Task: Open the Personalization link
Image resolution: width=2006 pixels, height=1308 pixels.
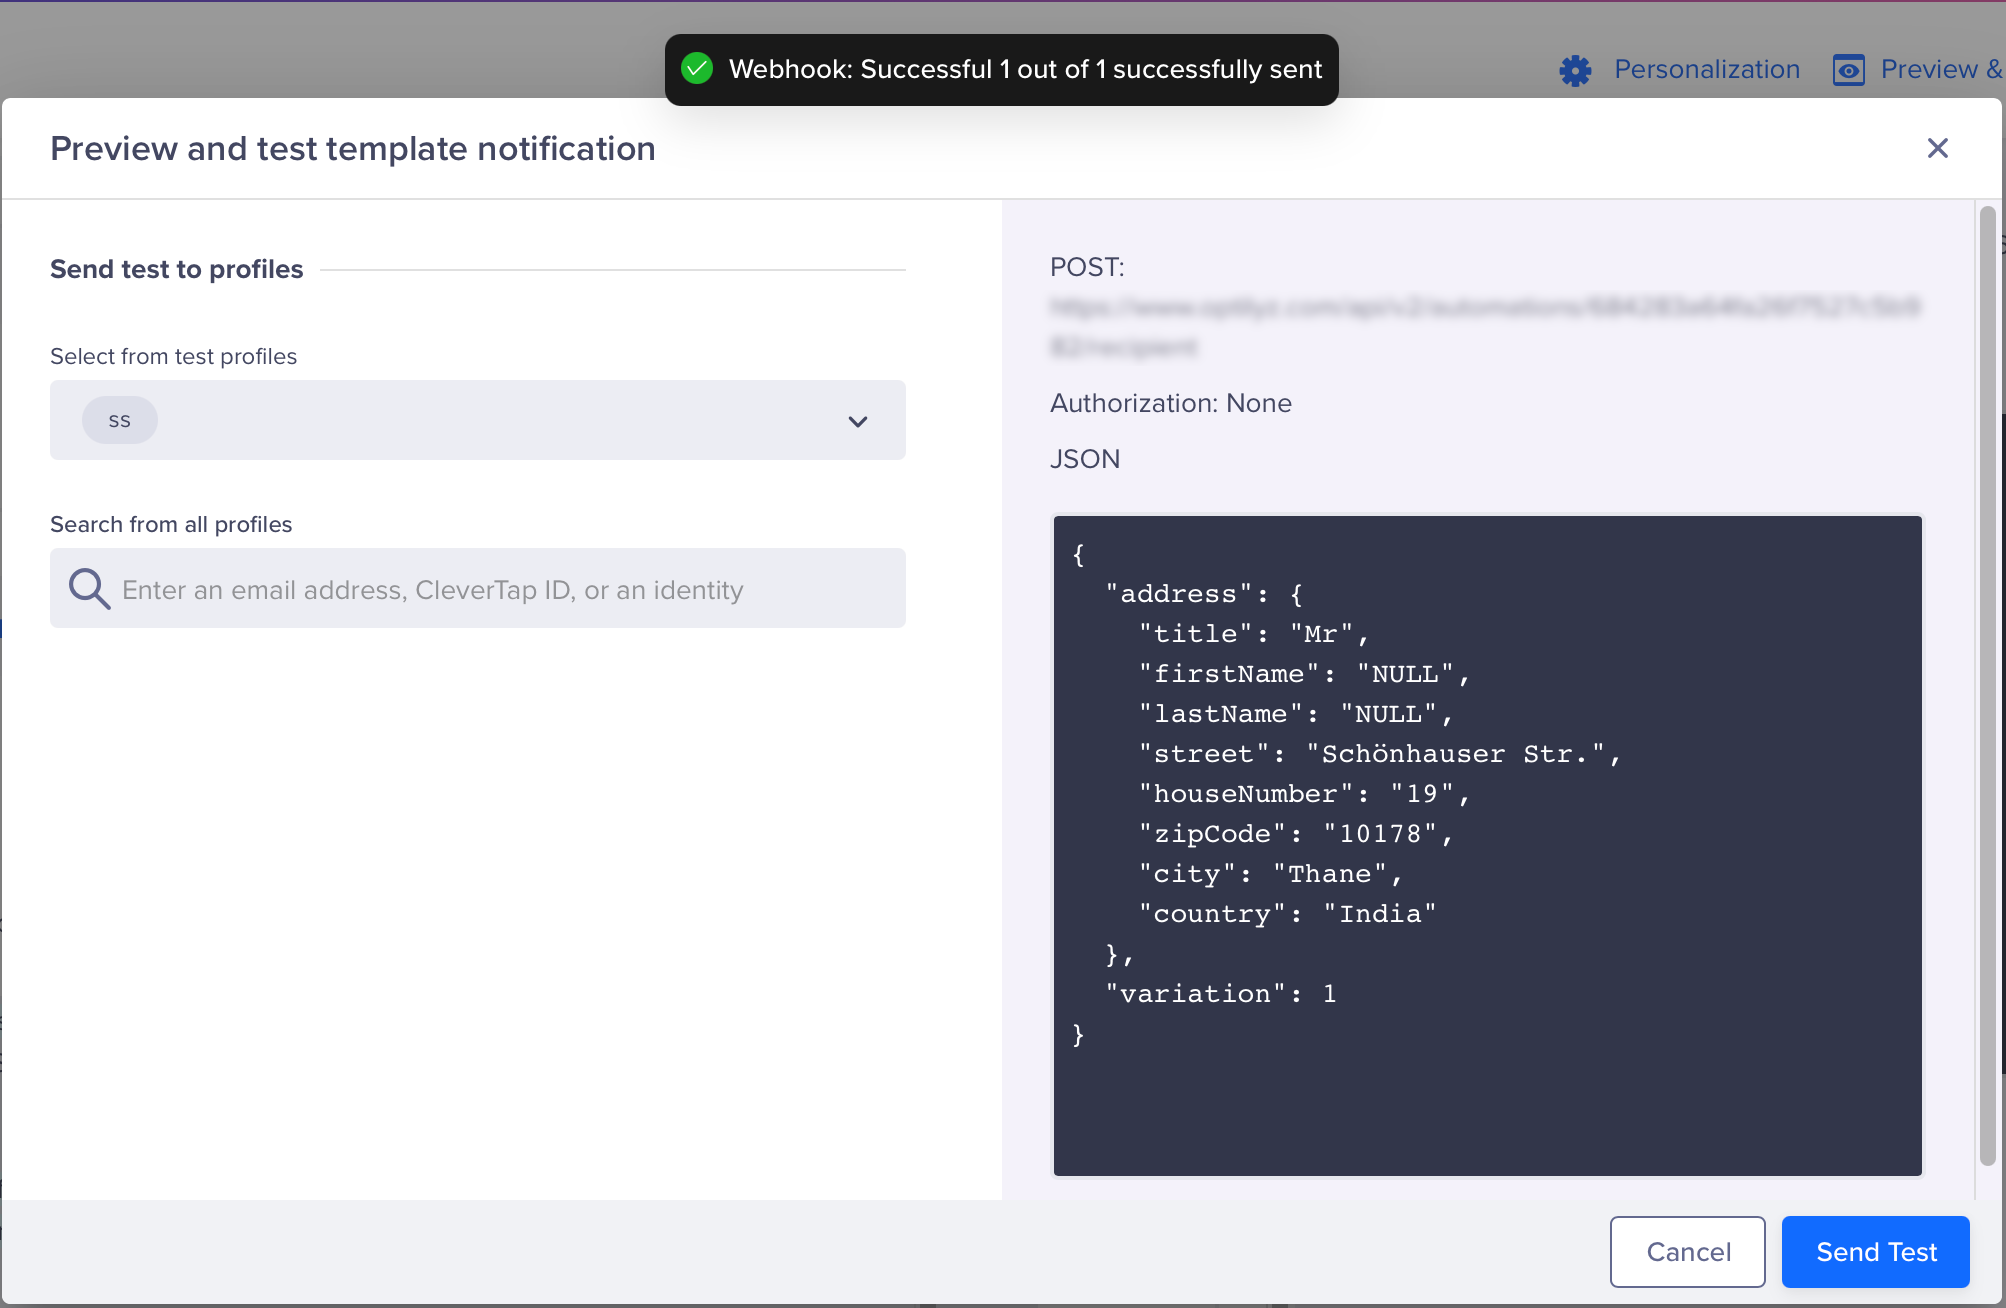Action: 1707,69
